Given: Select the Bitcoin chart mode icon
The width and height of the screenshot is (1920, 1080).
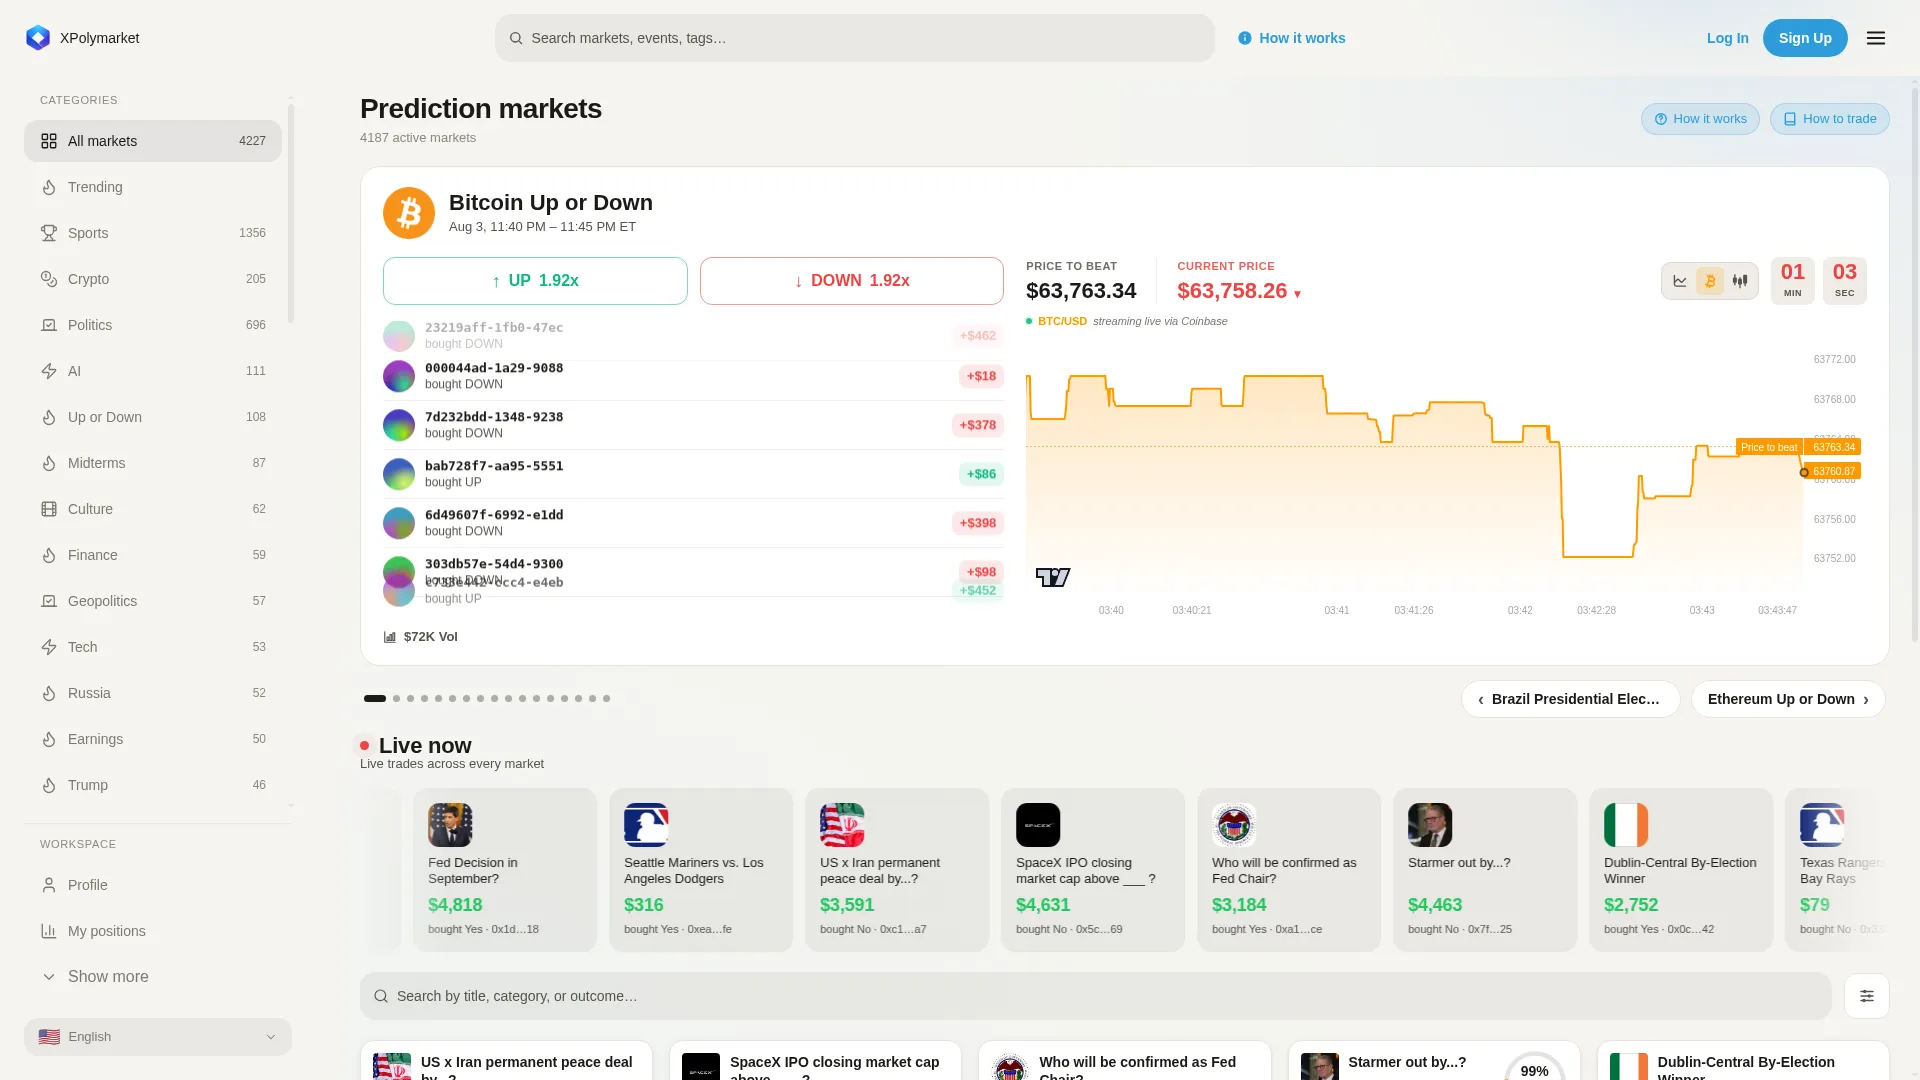Looking at the screenshot, I should tap(1710, 281).
